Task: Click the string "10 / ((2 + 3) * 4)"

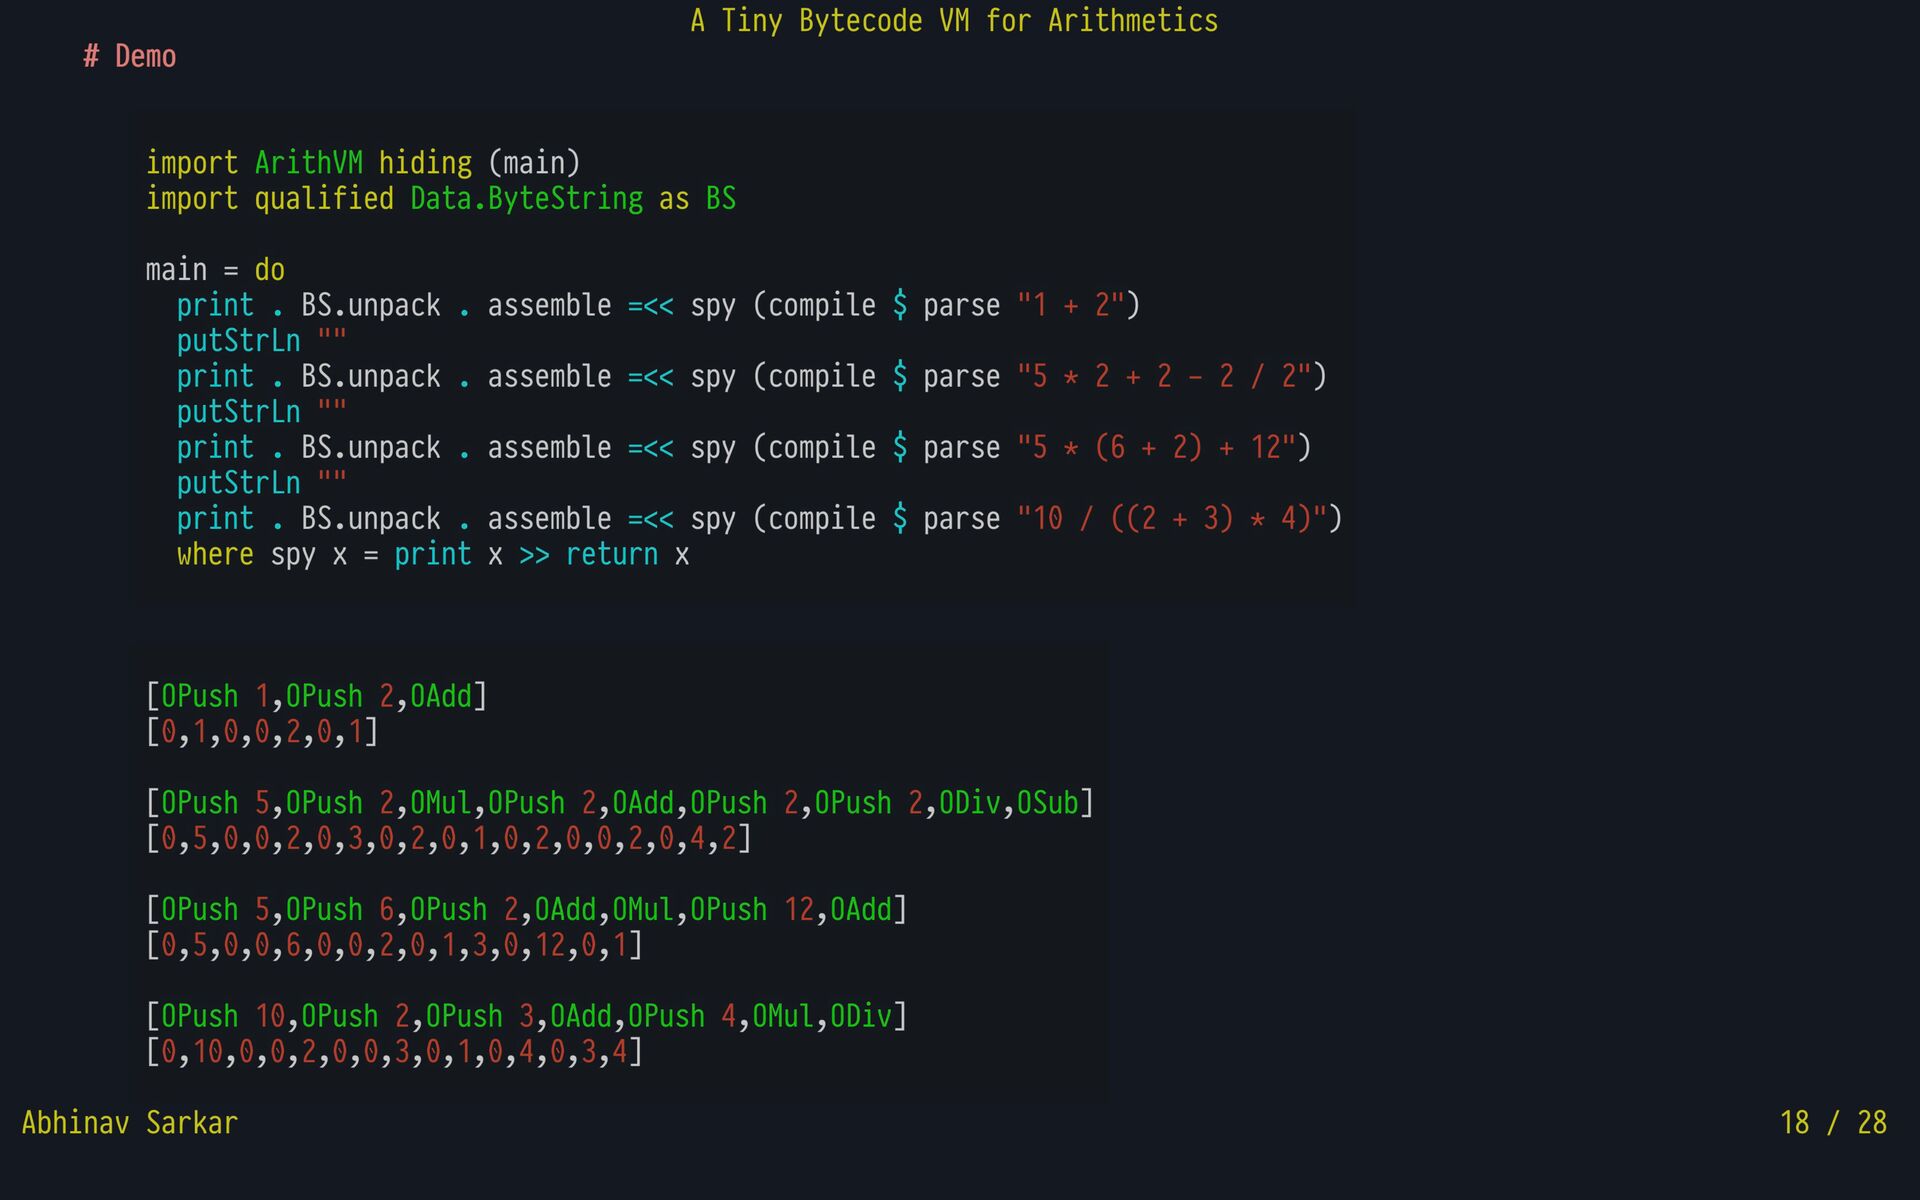Action: click(x=1171, y=519)
